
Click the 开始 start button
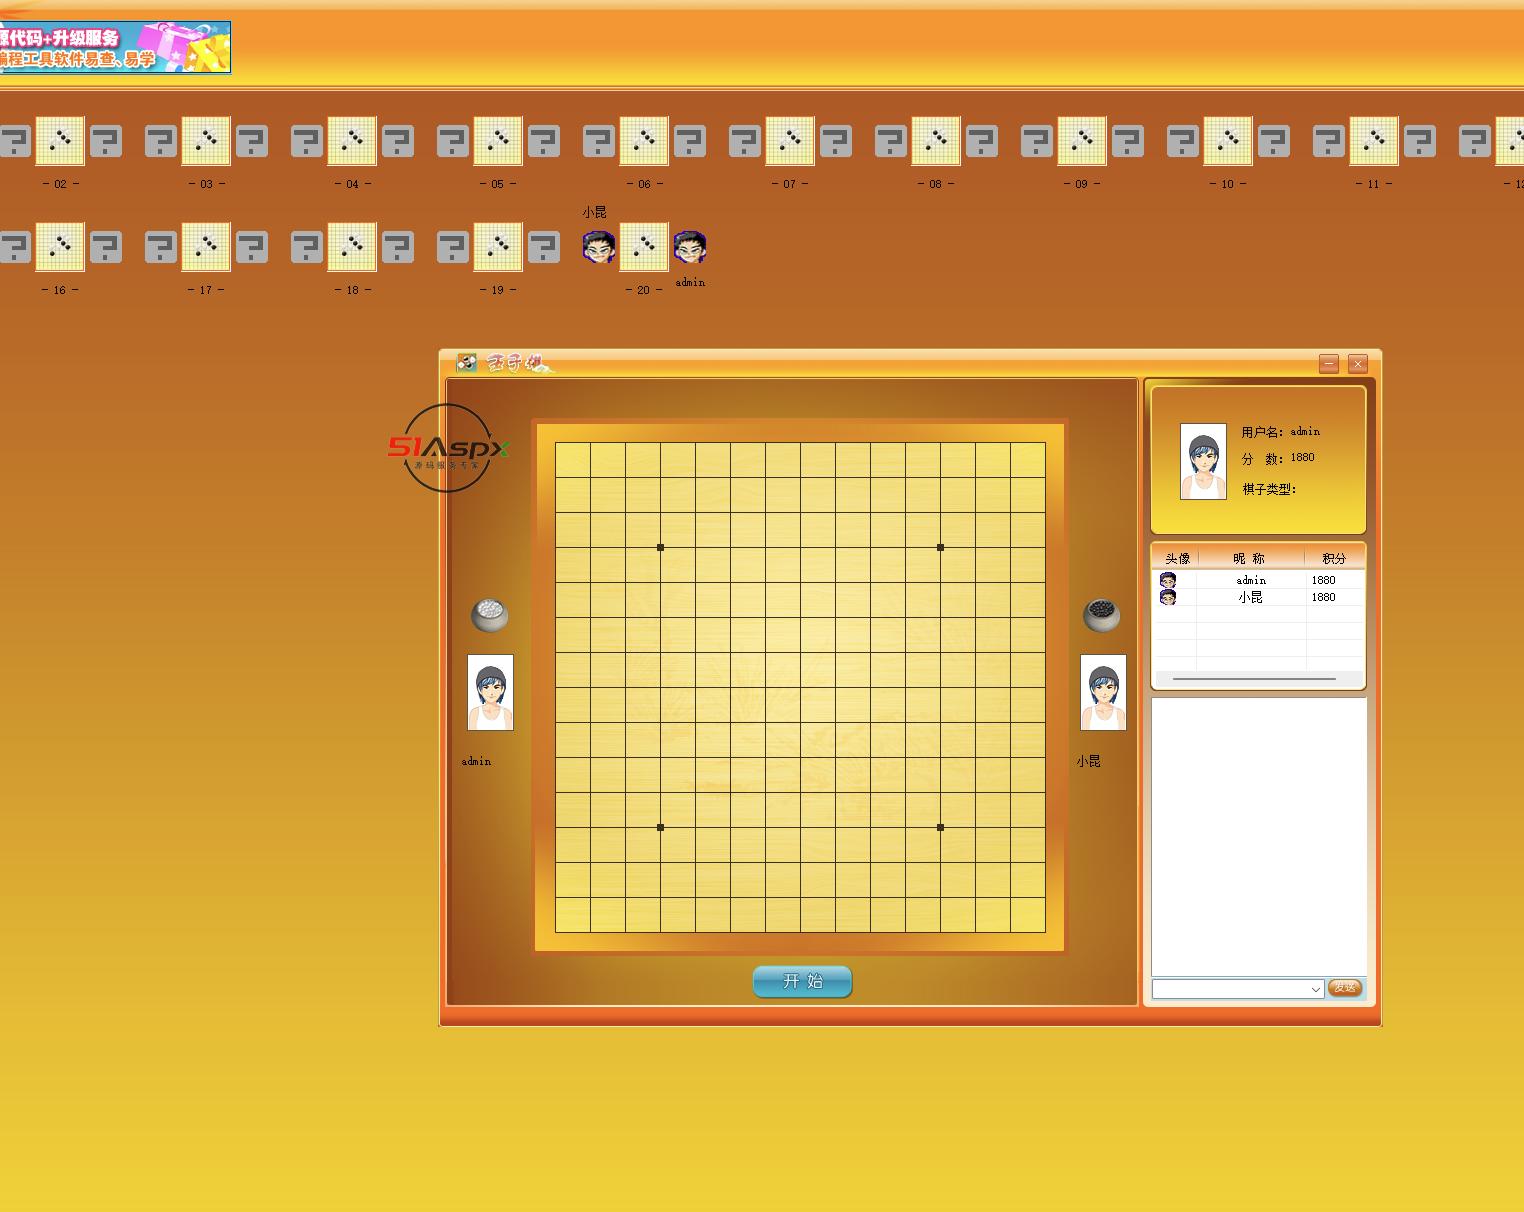(x=802, y=981)
